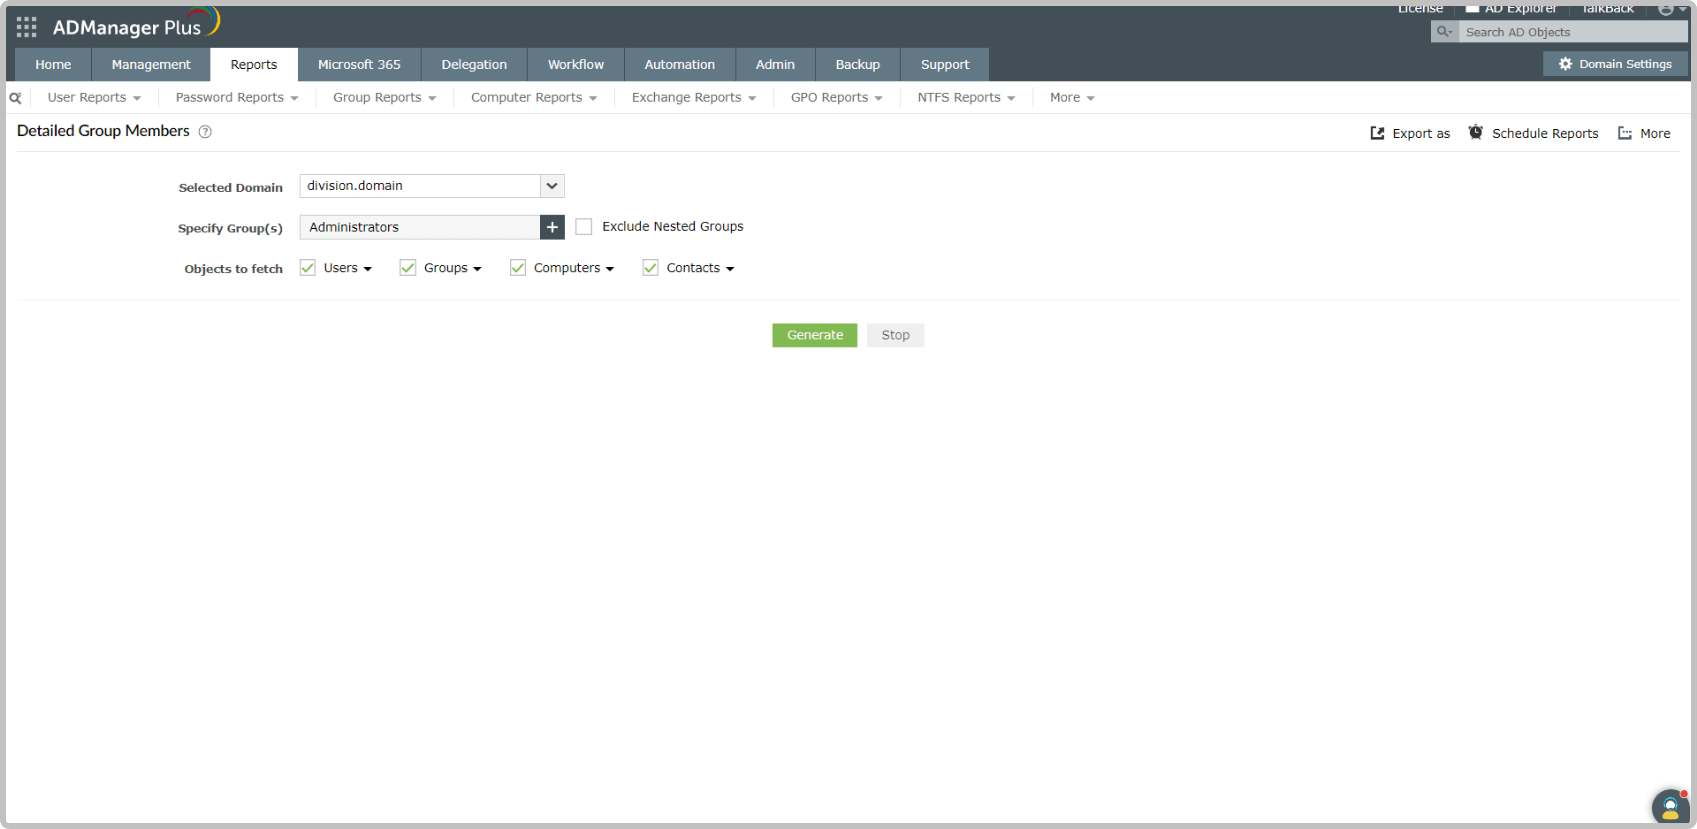Click Schedule Reports link text
The height and width of the screenshot is (829, 1697).
point(1545,134)
